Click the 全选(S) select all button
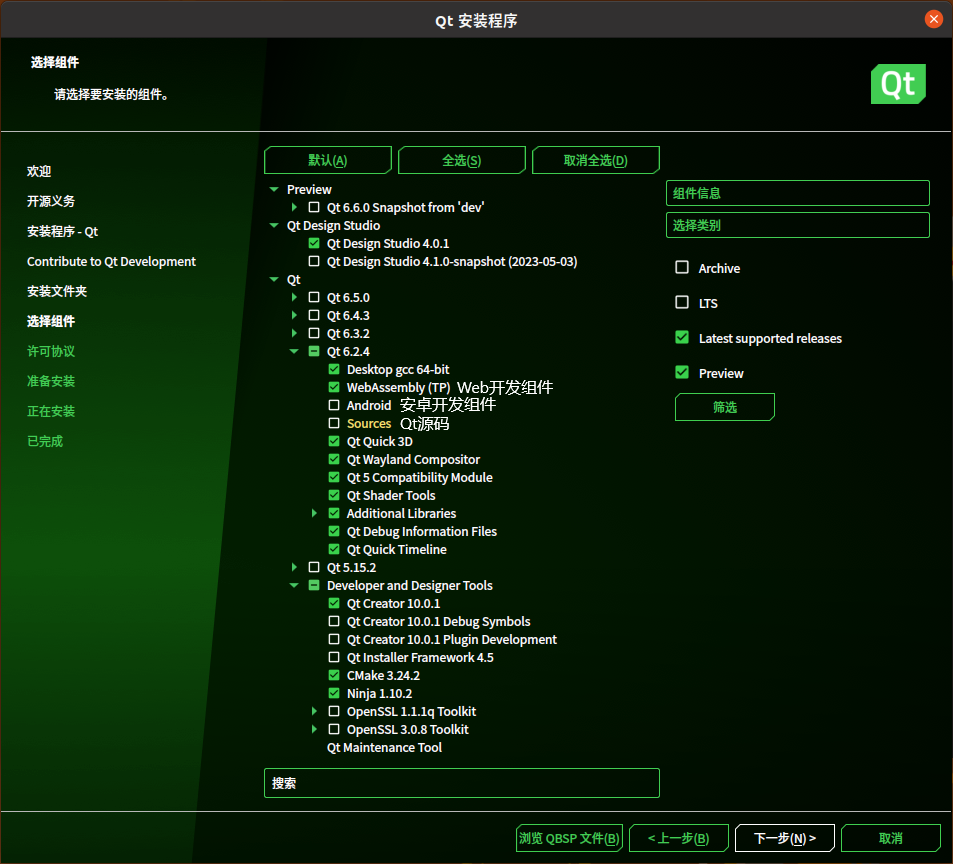This screenshot has height=864, width=953. (461, 160)
